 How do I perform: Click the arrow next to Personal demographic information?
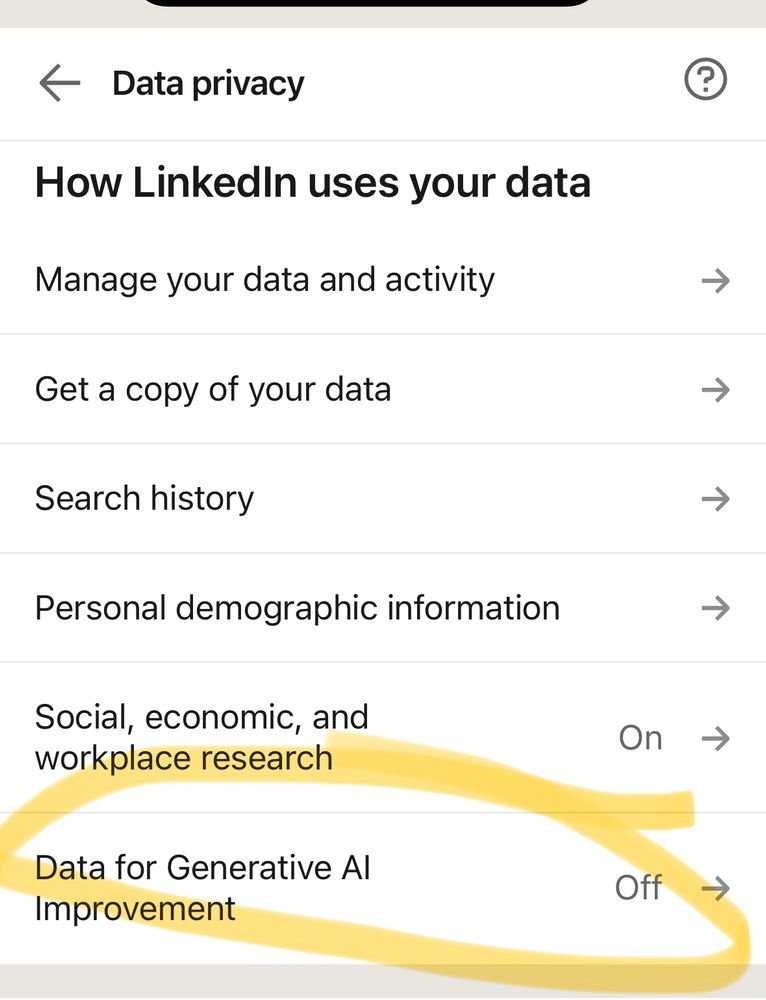click(716, 608)
